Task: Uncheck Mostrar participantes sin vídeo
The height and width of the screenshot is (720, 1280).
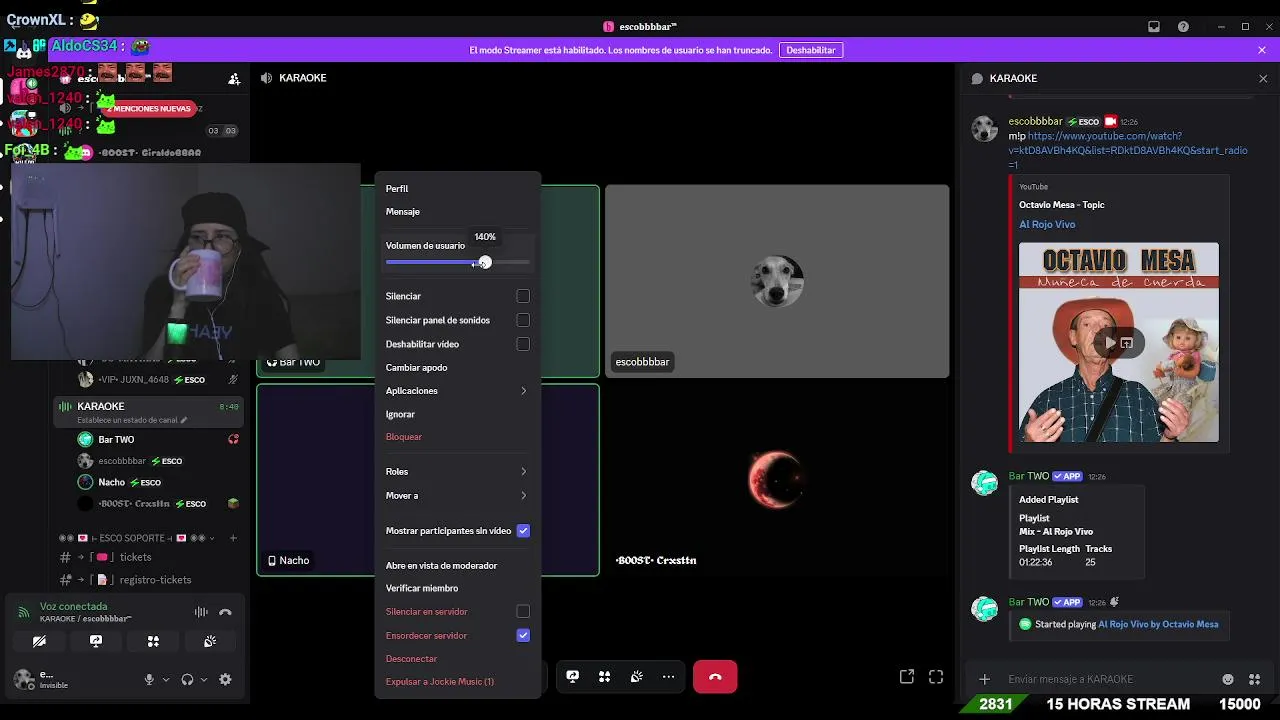Action: pyautogui.click(x=523, y=531)
